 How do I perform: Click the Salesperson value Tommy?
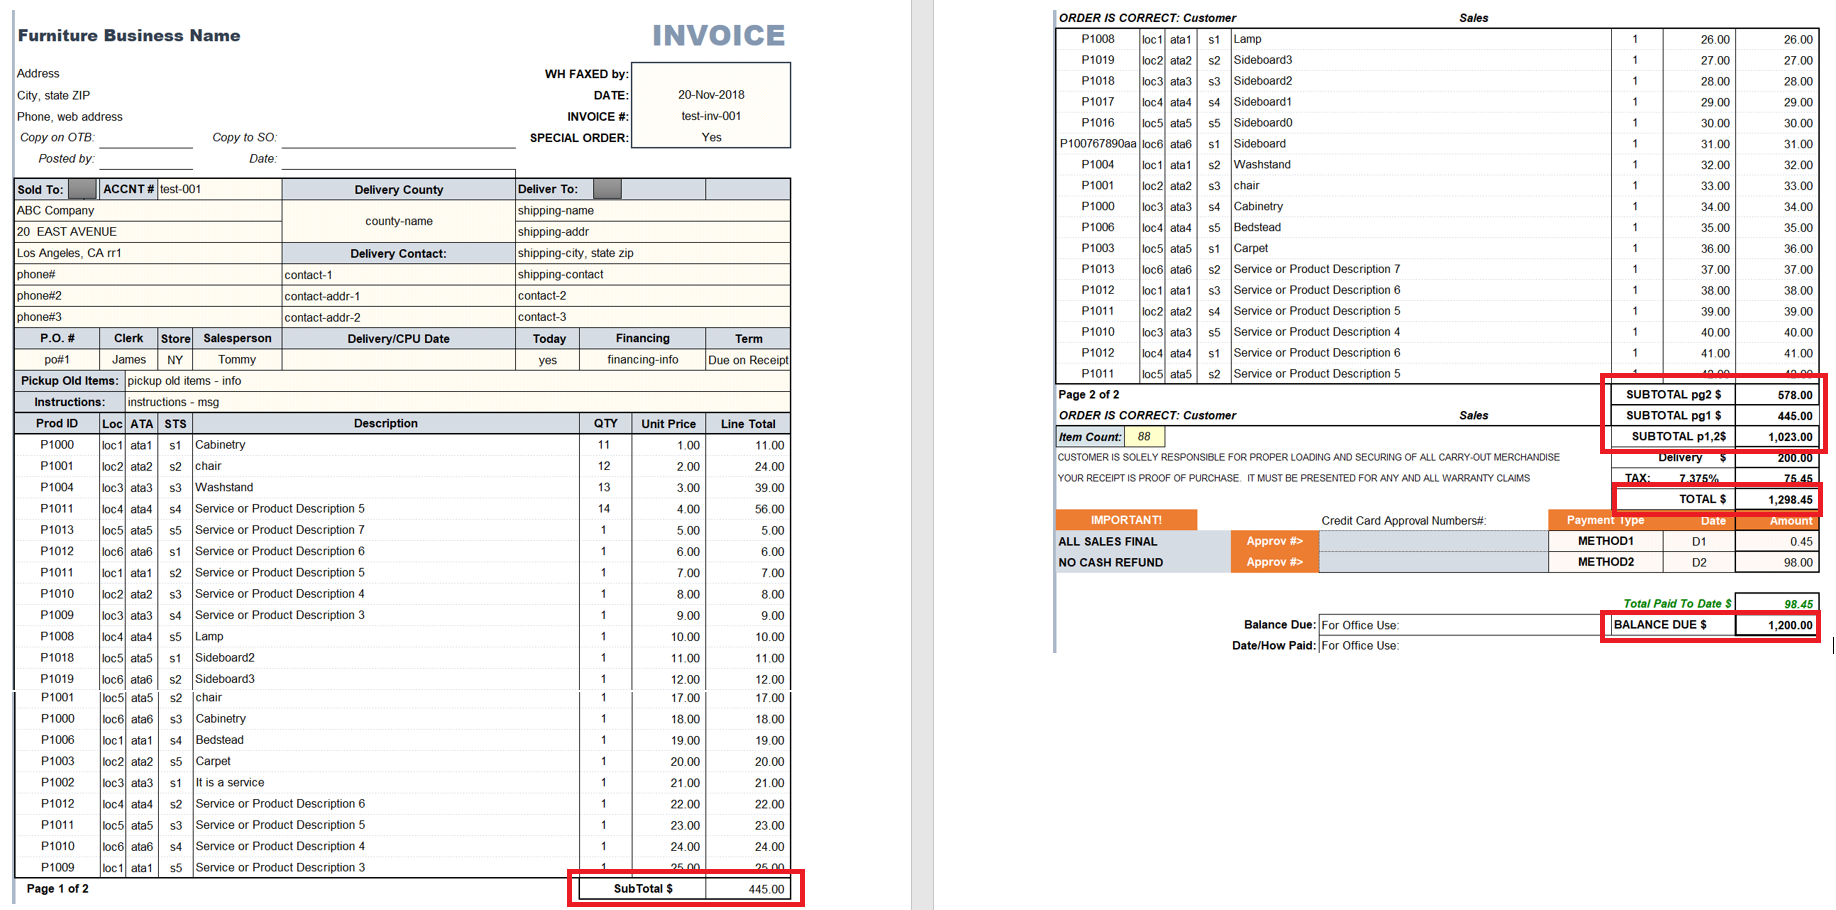pos(237,360)
